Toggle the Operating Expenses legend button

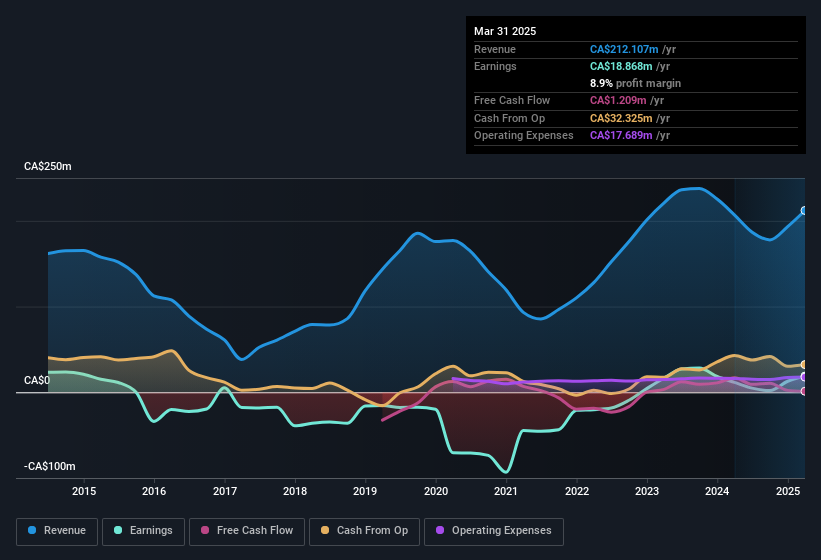(x=494, y=531)
